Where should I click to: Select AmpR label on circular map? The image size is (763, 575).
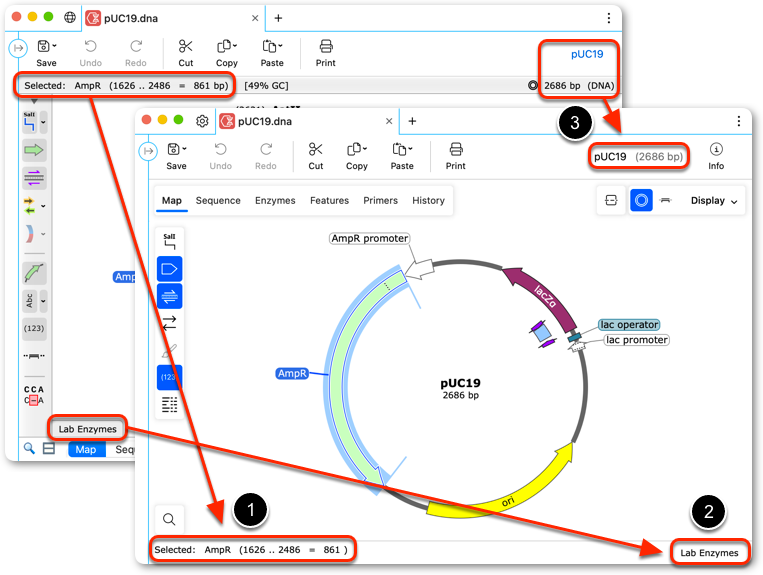click(x=292, y=373)
